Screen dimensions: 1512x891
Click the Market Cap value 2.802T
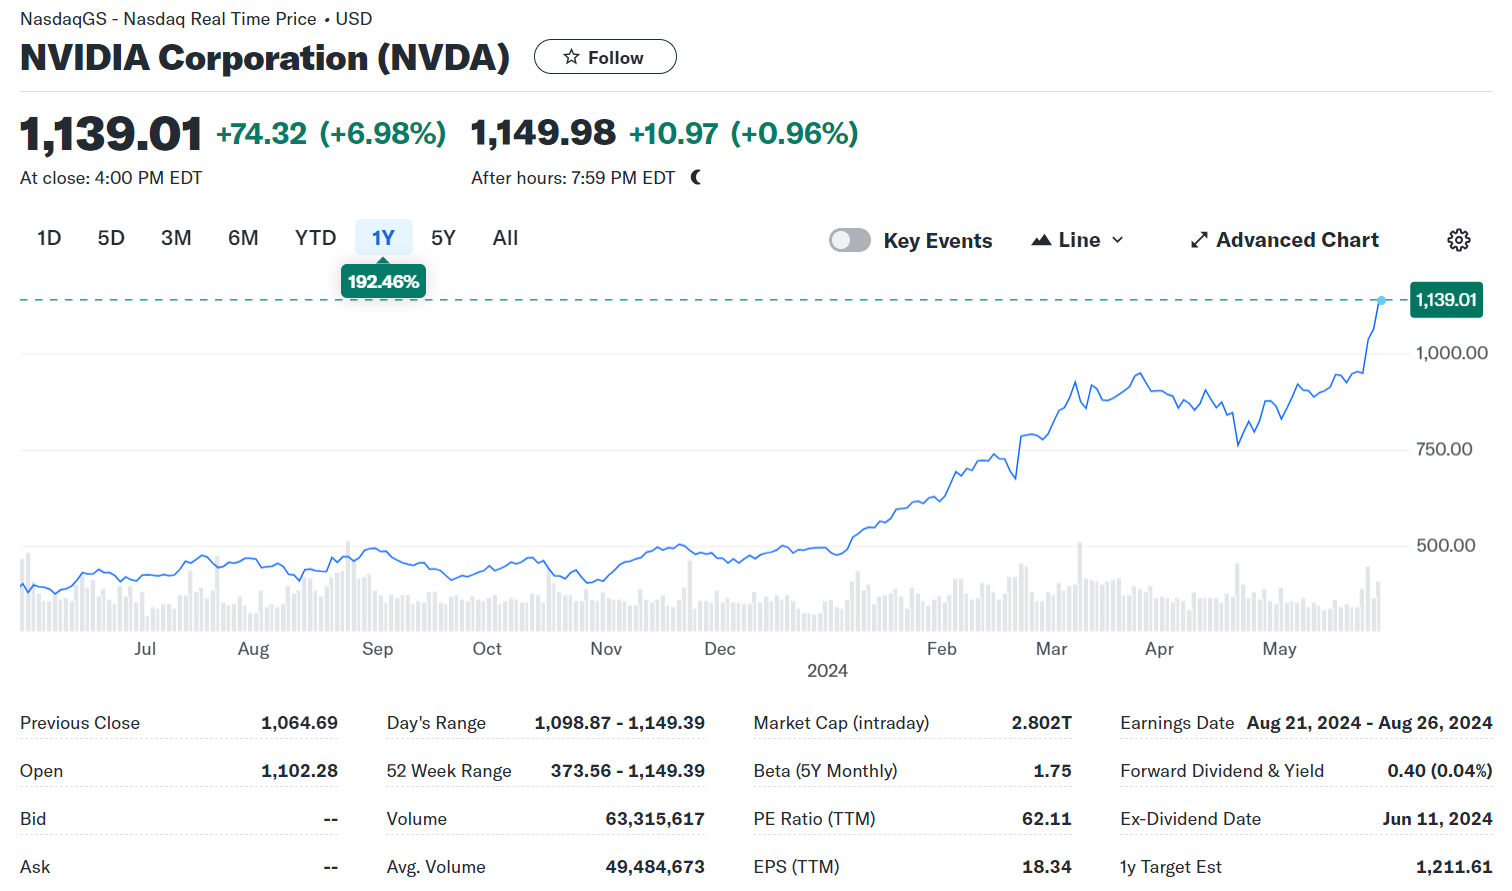pyautogui.click(x=1041, y=723)
